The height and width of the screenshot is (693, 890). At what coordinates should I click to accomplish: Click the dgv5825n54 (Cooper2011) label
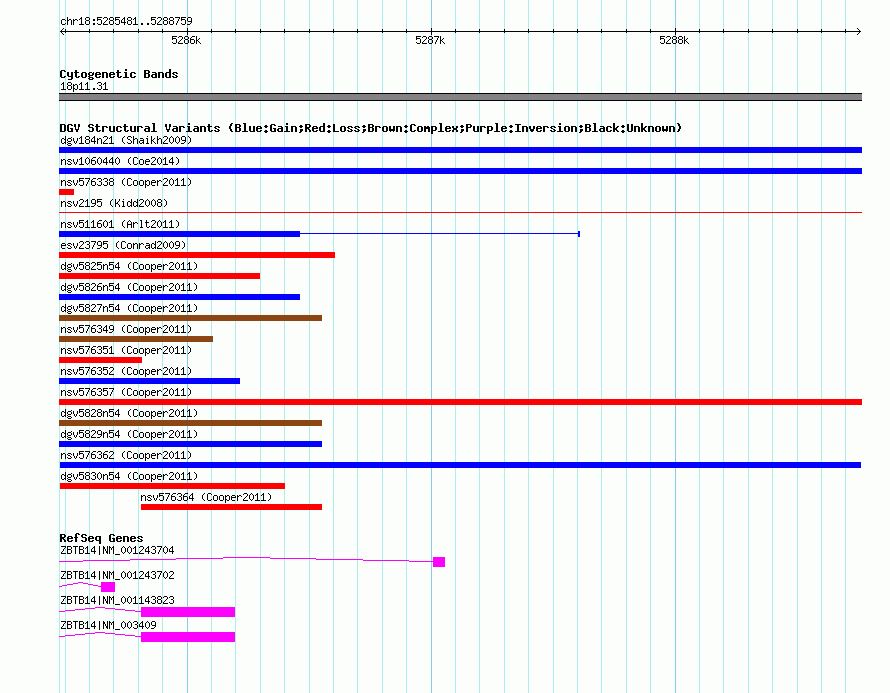(x=129, y=266)
